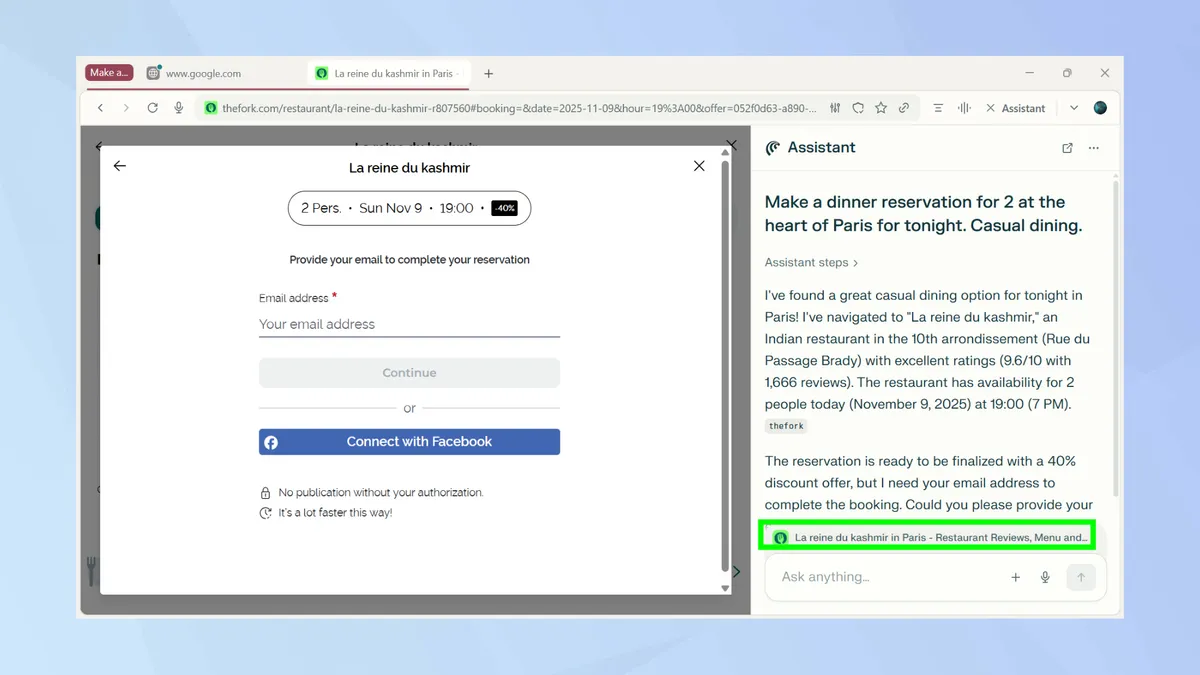Expand the Assistant steps section

click(x=811, y=263)
